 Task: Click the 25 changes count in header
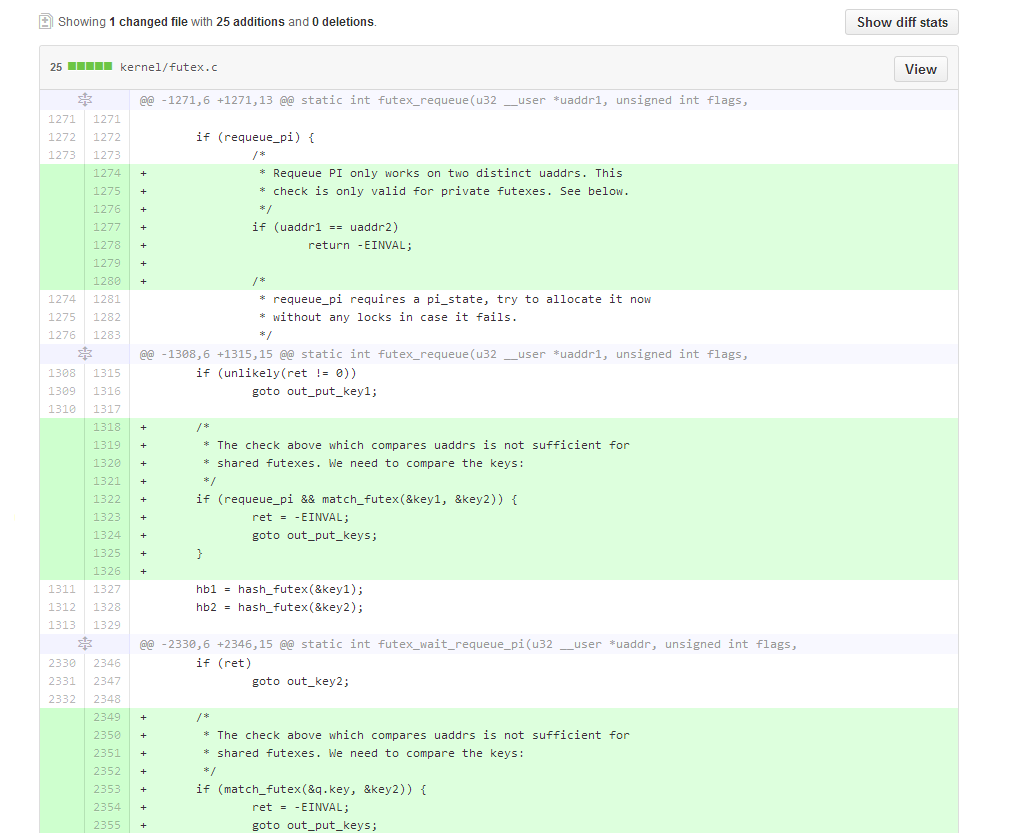tap(56, 68)
